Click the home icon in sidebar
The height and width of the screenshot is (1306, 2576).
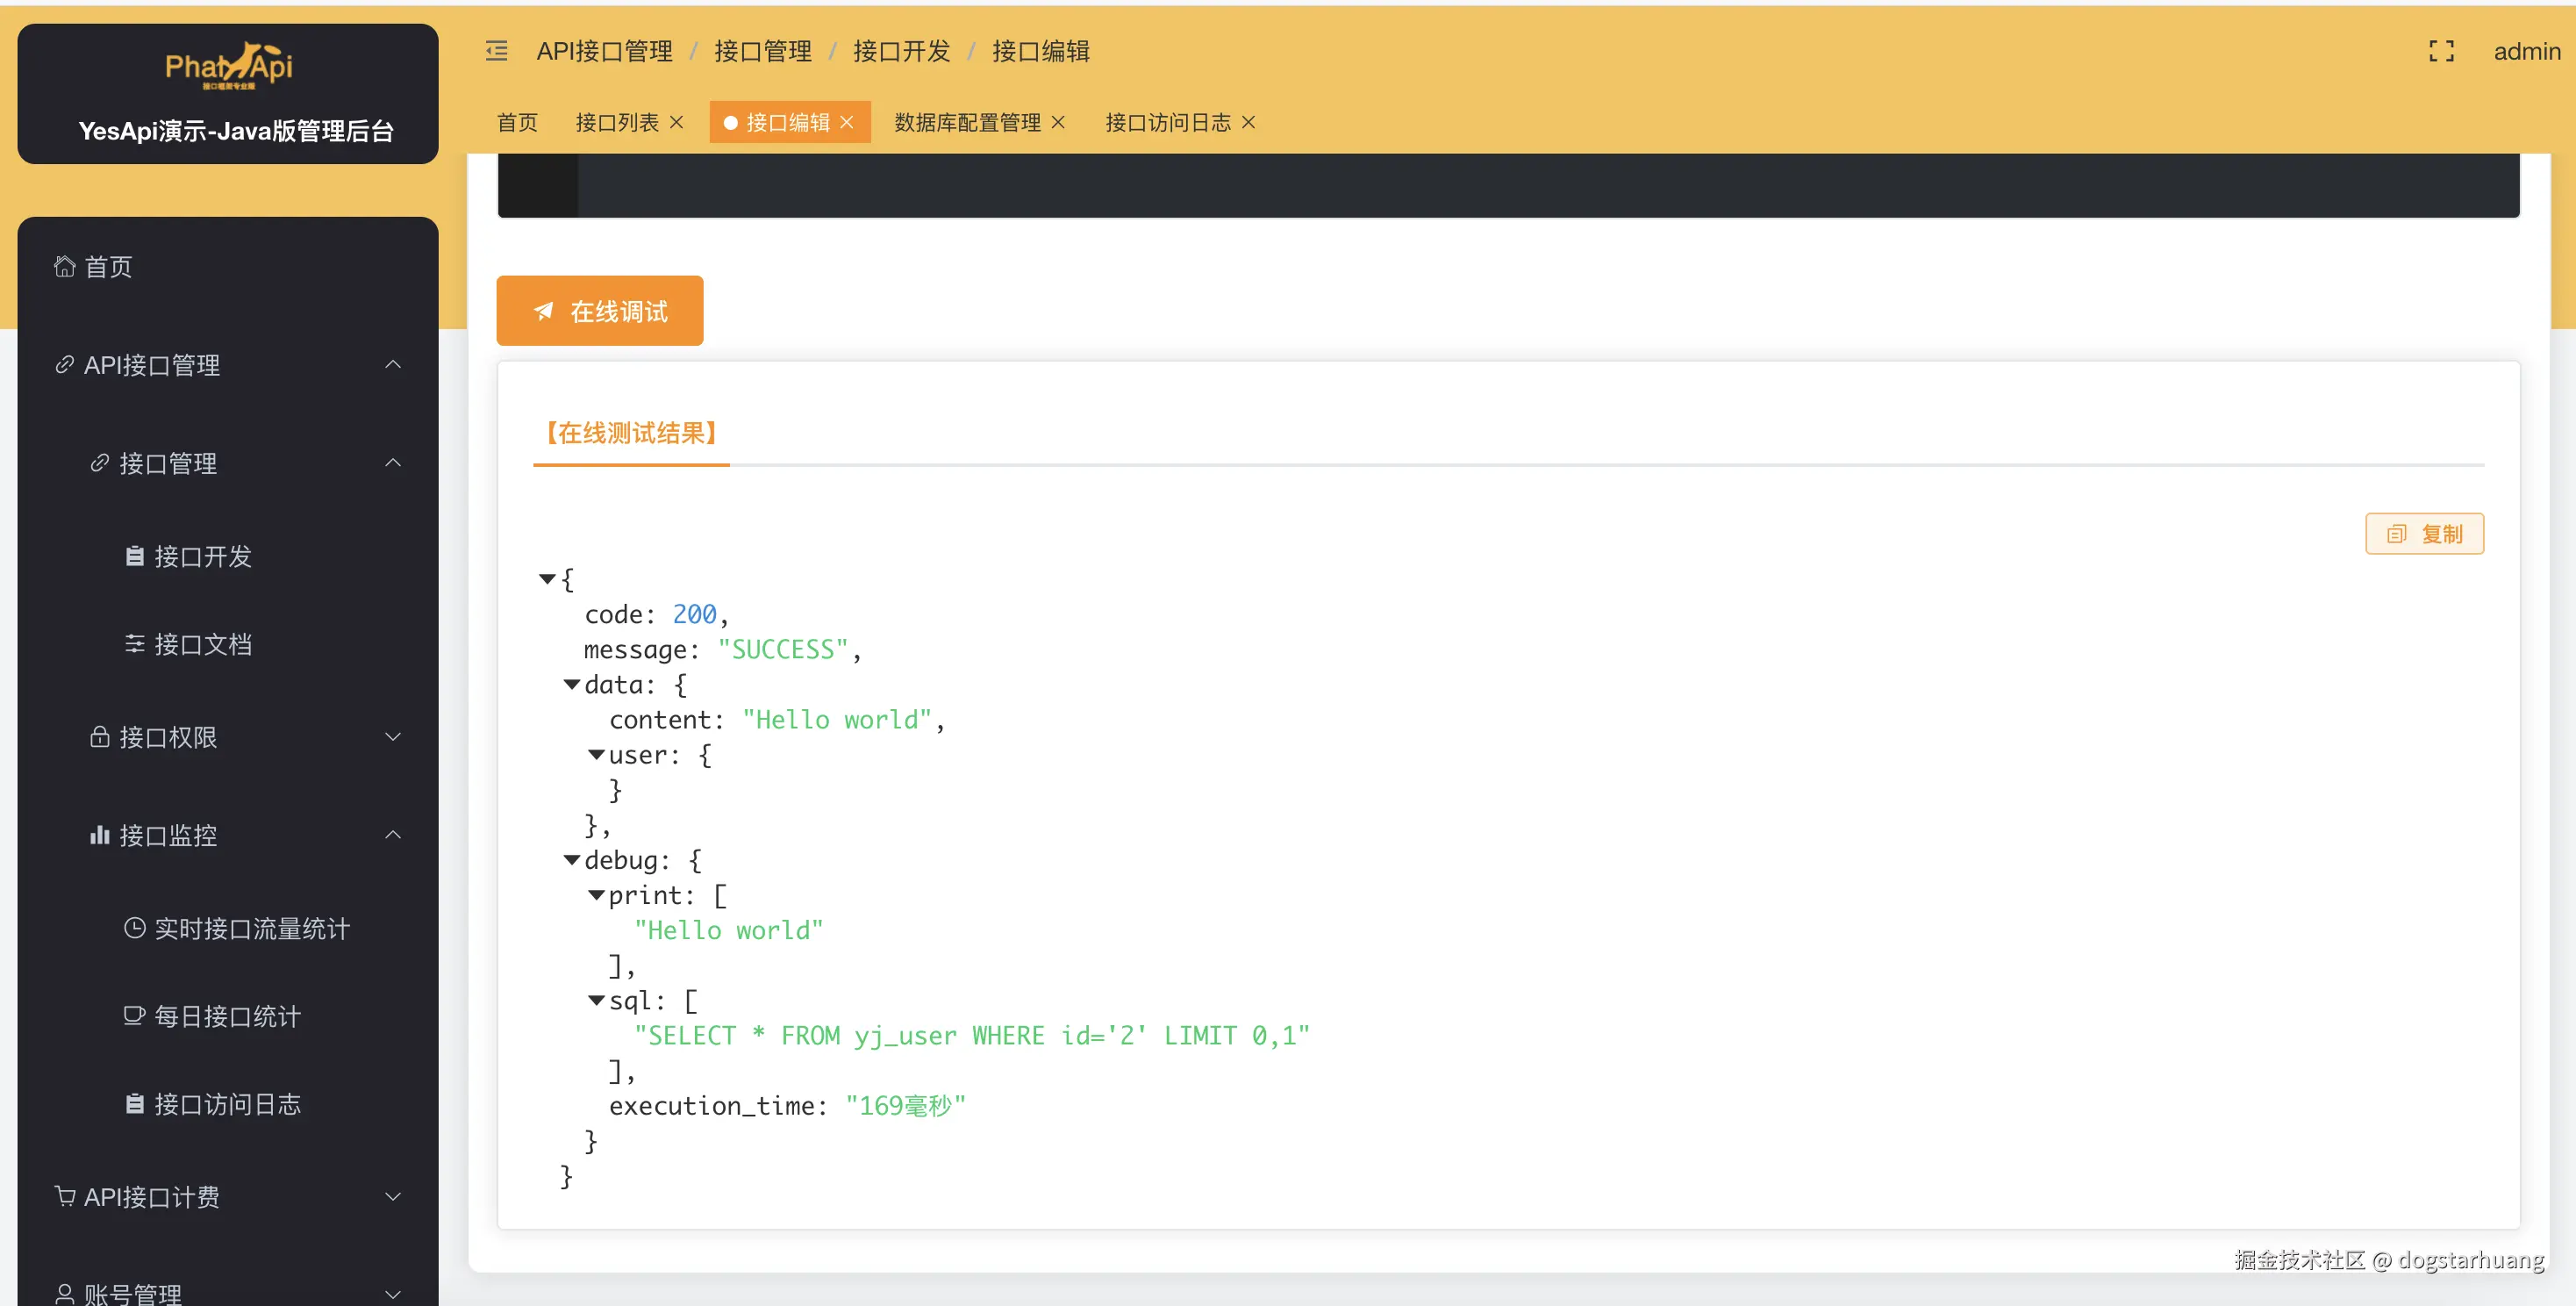[65, 266]
